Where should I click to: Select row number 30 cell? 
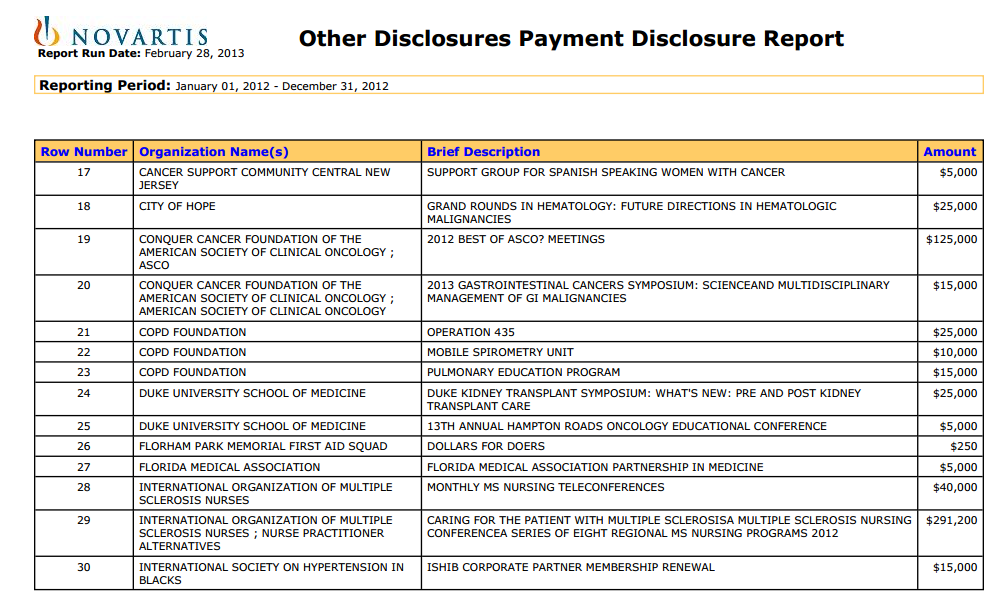coord(83,573)
